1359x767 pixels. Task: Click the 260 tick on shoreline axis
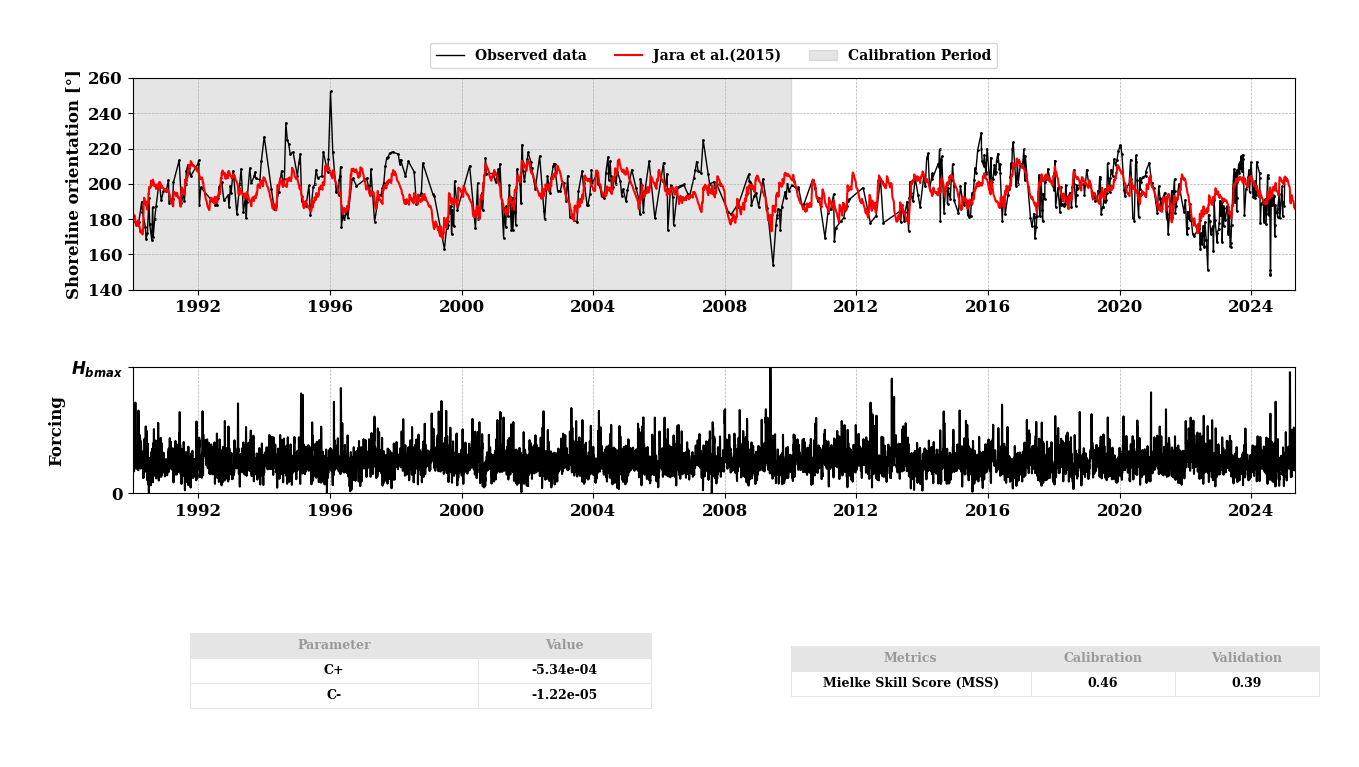105,79
